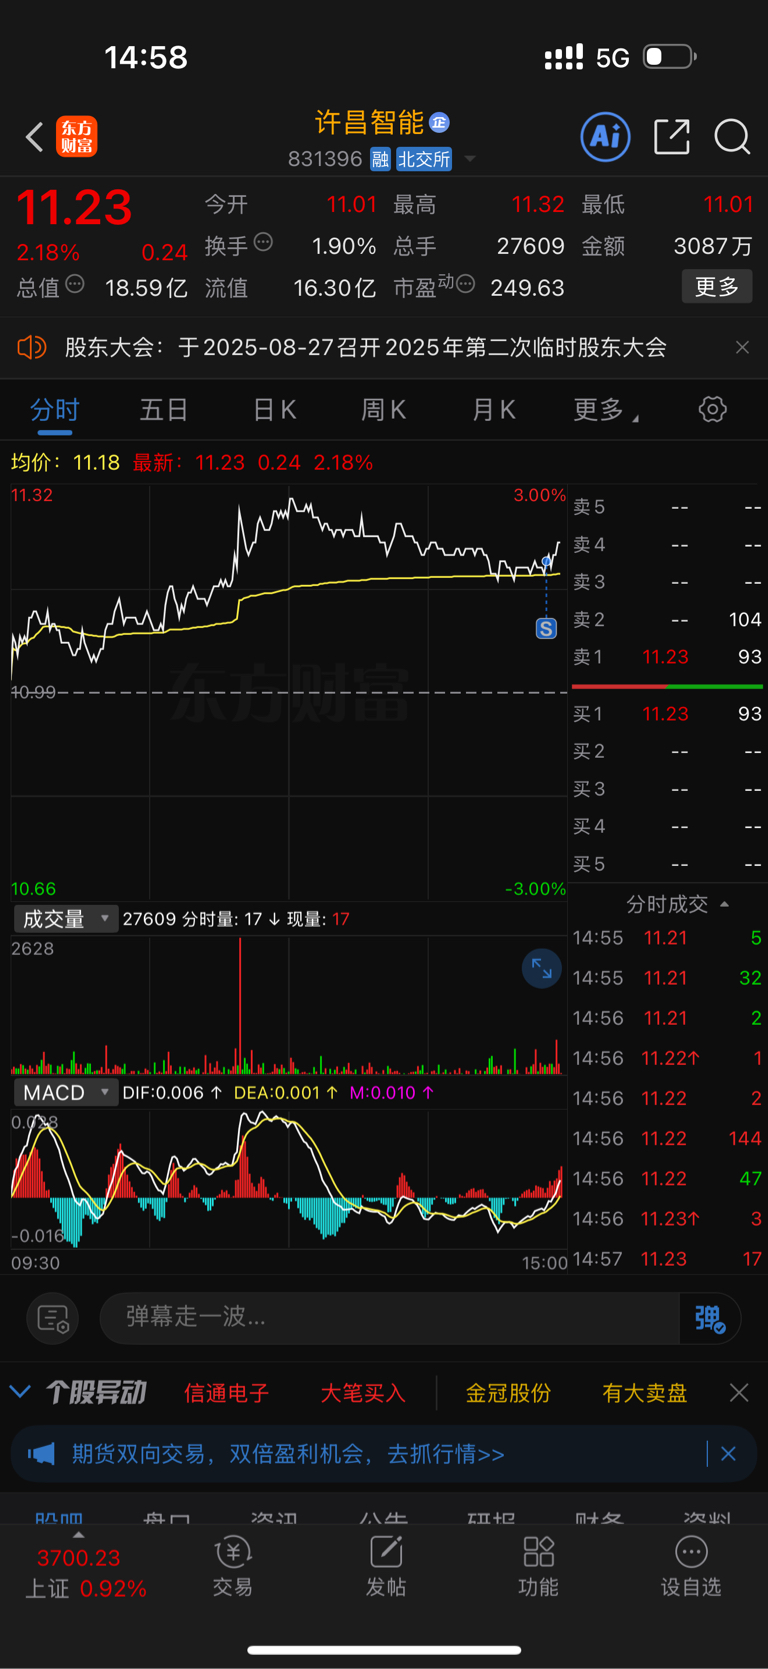Tap the 弹幕走一波 input field

coord(390,1317)
